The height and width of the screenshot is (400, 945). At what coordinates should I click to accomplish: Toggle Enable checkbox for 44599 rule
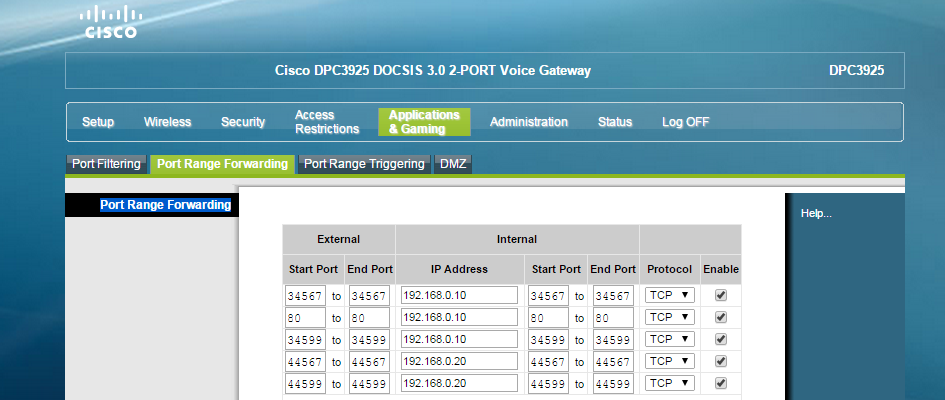(721, 383)
